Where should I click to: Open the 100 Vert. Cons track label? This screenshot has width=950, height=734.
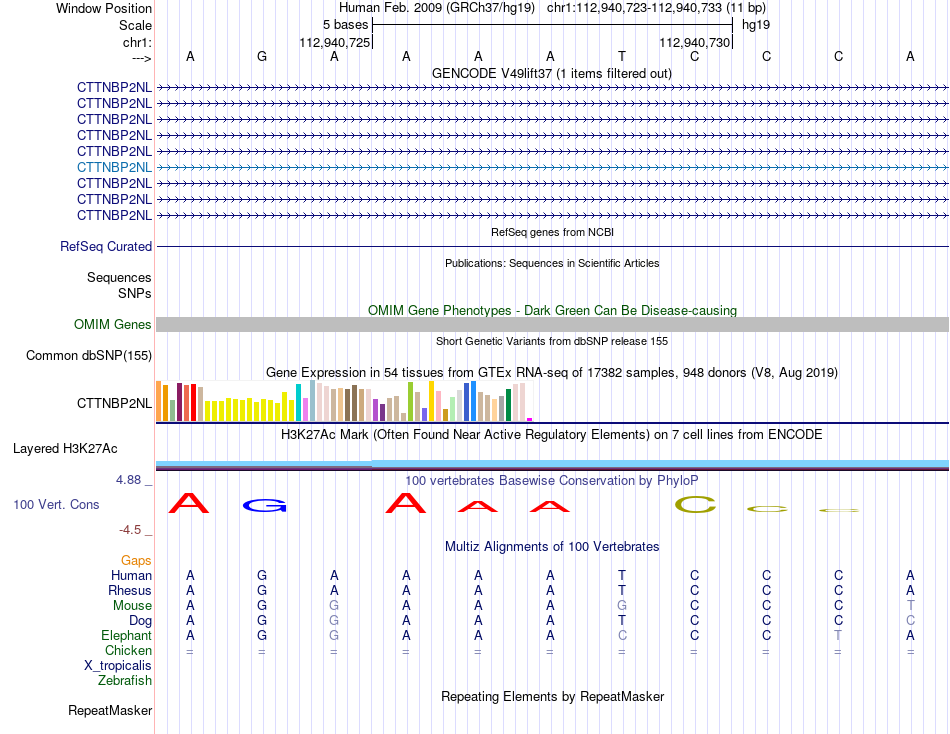pos(56,505)
